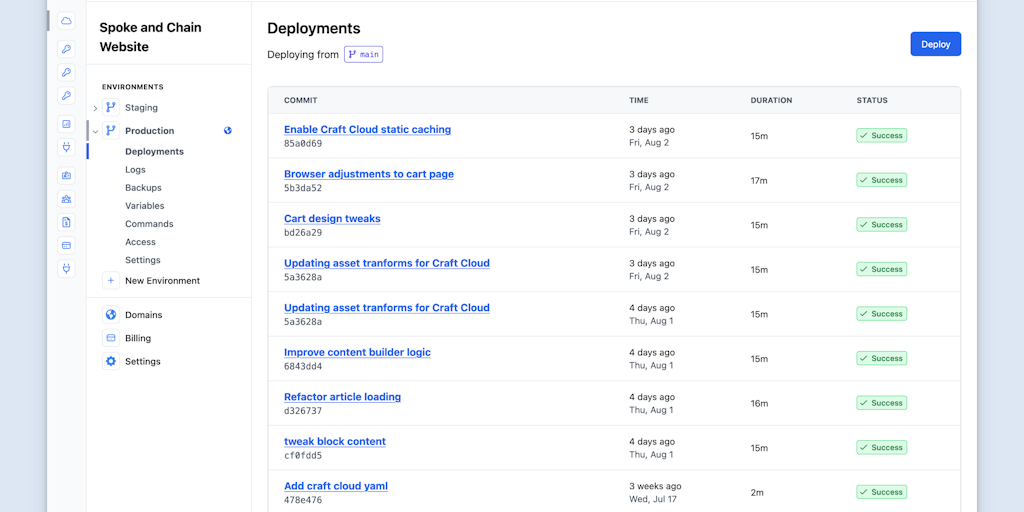Click the cloud icon in the left rail
Image resolution: width=1024 pixels, height=512 pixels.
66,21
